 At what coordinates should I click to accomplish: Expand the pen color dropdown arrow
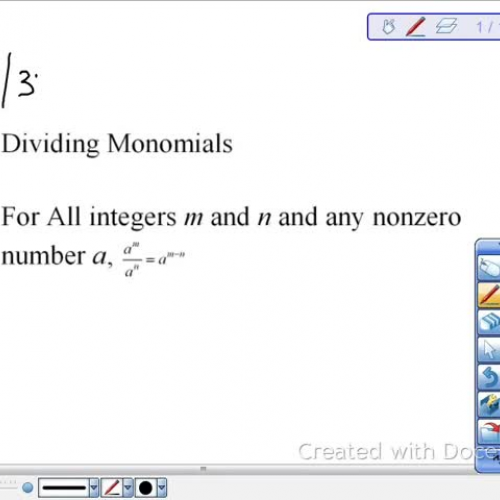162,488
